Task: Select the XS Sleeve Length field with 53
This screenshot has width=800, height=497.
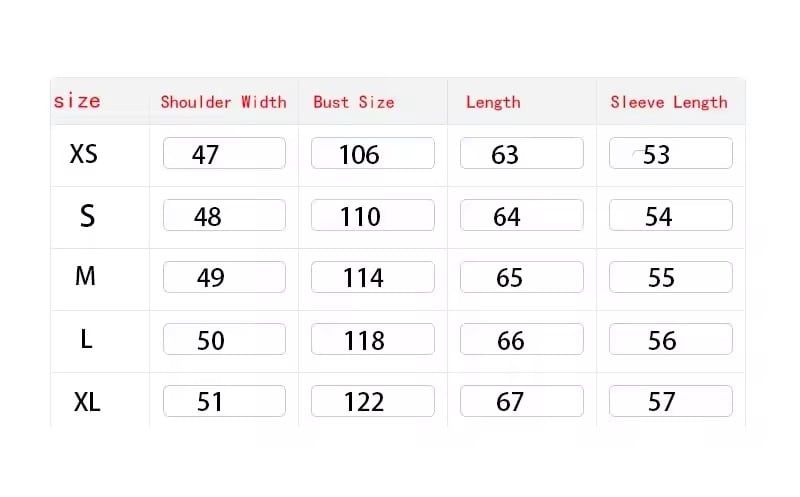Action: click(x=670, y=154)
